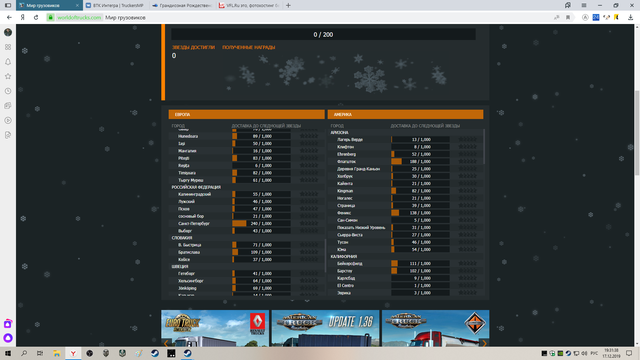The height and width of the screenshot is (360, 640).
Task: Click the ПОЛУЧЕННЫЕ НАГРАДЫ link
Action: (249, 47)
